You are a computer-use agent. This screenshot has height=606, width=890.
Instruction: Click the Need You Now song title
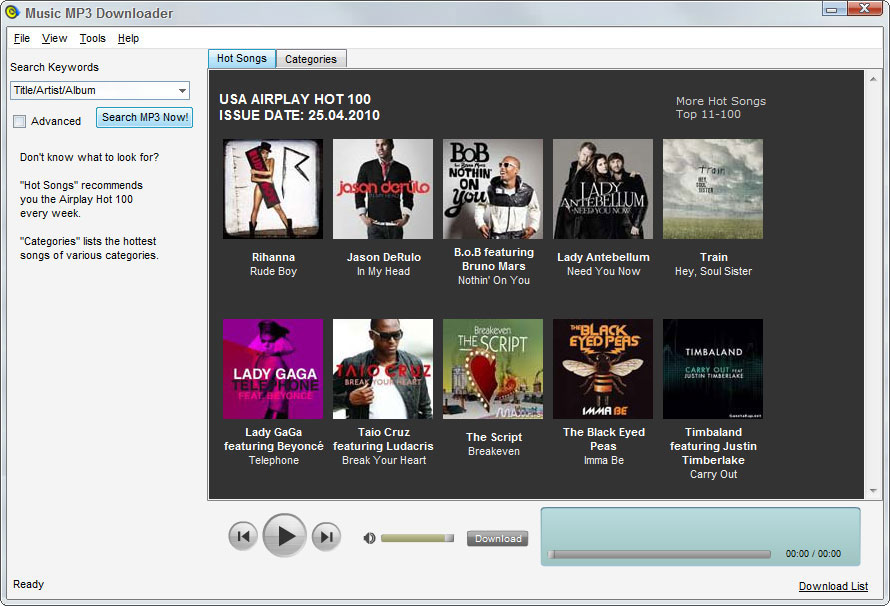(603, 271)
